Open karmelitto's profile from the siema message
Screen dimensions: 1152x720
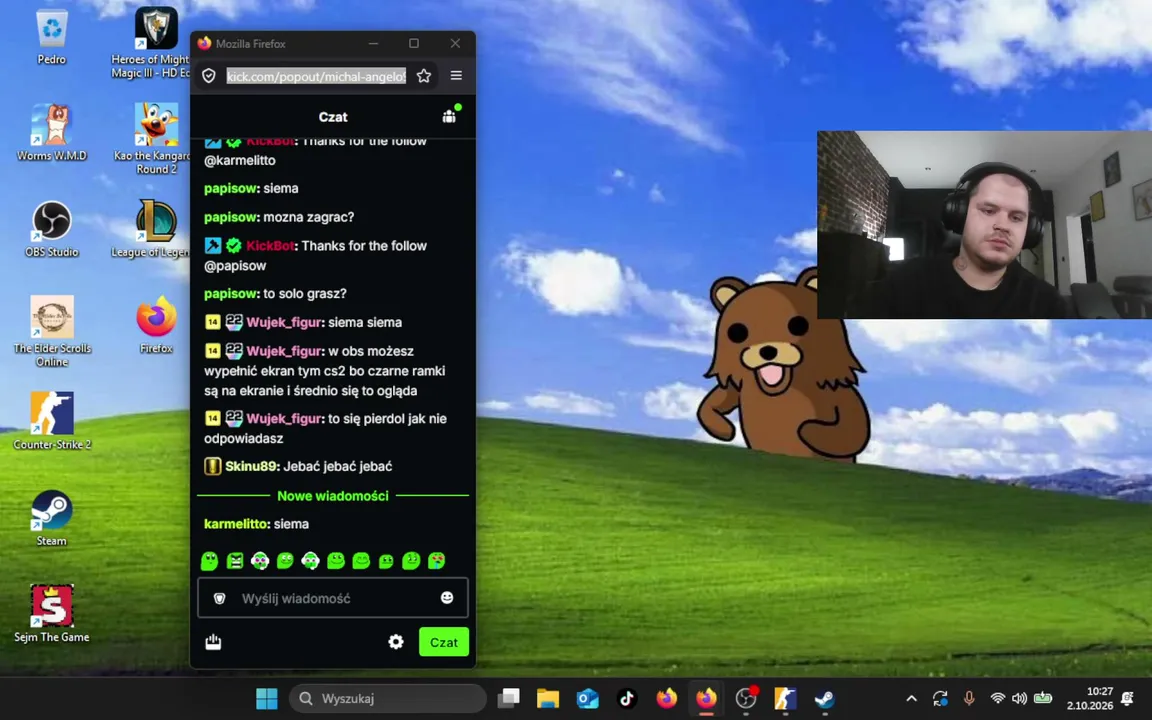coord(236,524)
